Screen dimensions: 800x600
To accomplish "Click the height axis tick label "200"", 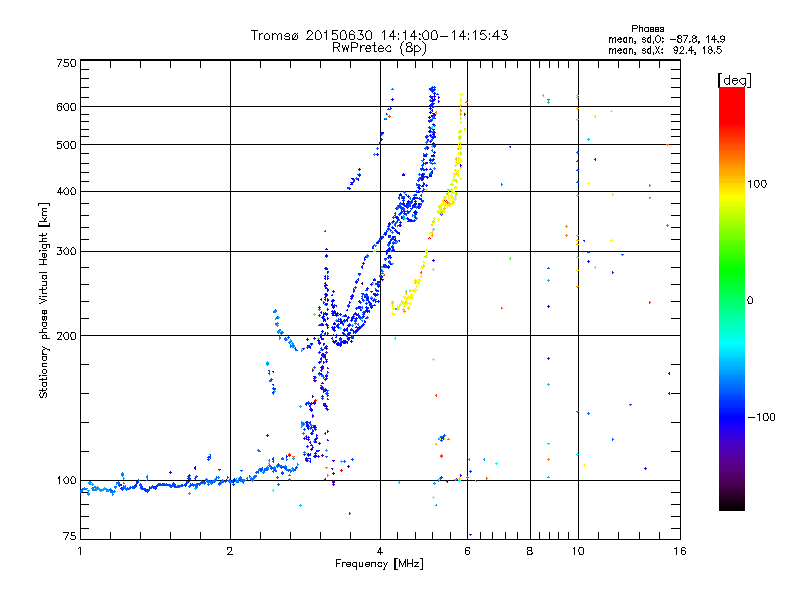I will pyautogui.click(x=66, y=336).
